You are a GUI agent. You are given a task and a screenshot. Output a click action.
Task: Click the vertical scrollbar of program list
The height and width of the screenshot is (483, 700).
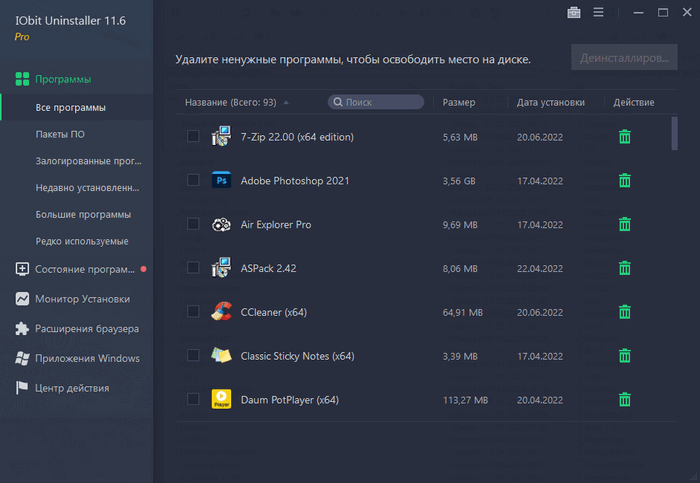point(674,134)
